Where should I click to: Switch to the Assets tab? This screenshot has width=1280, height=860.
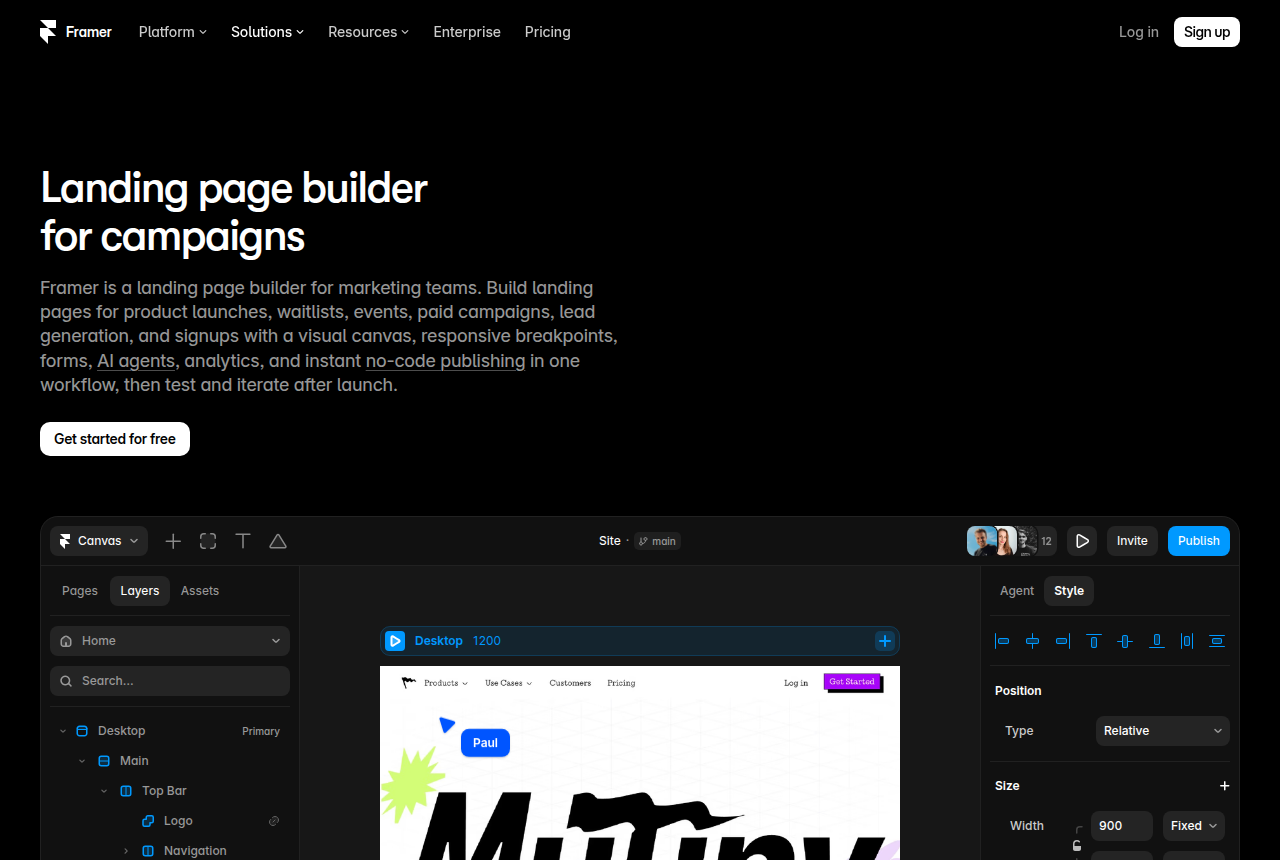tap(200, 591)
